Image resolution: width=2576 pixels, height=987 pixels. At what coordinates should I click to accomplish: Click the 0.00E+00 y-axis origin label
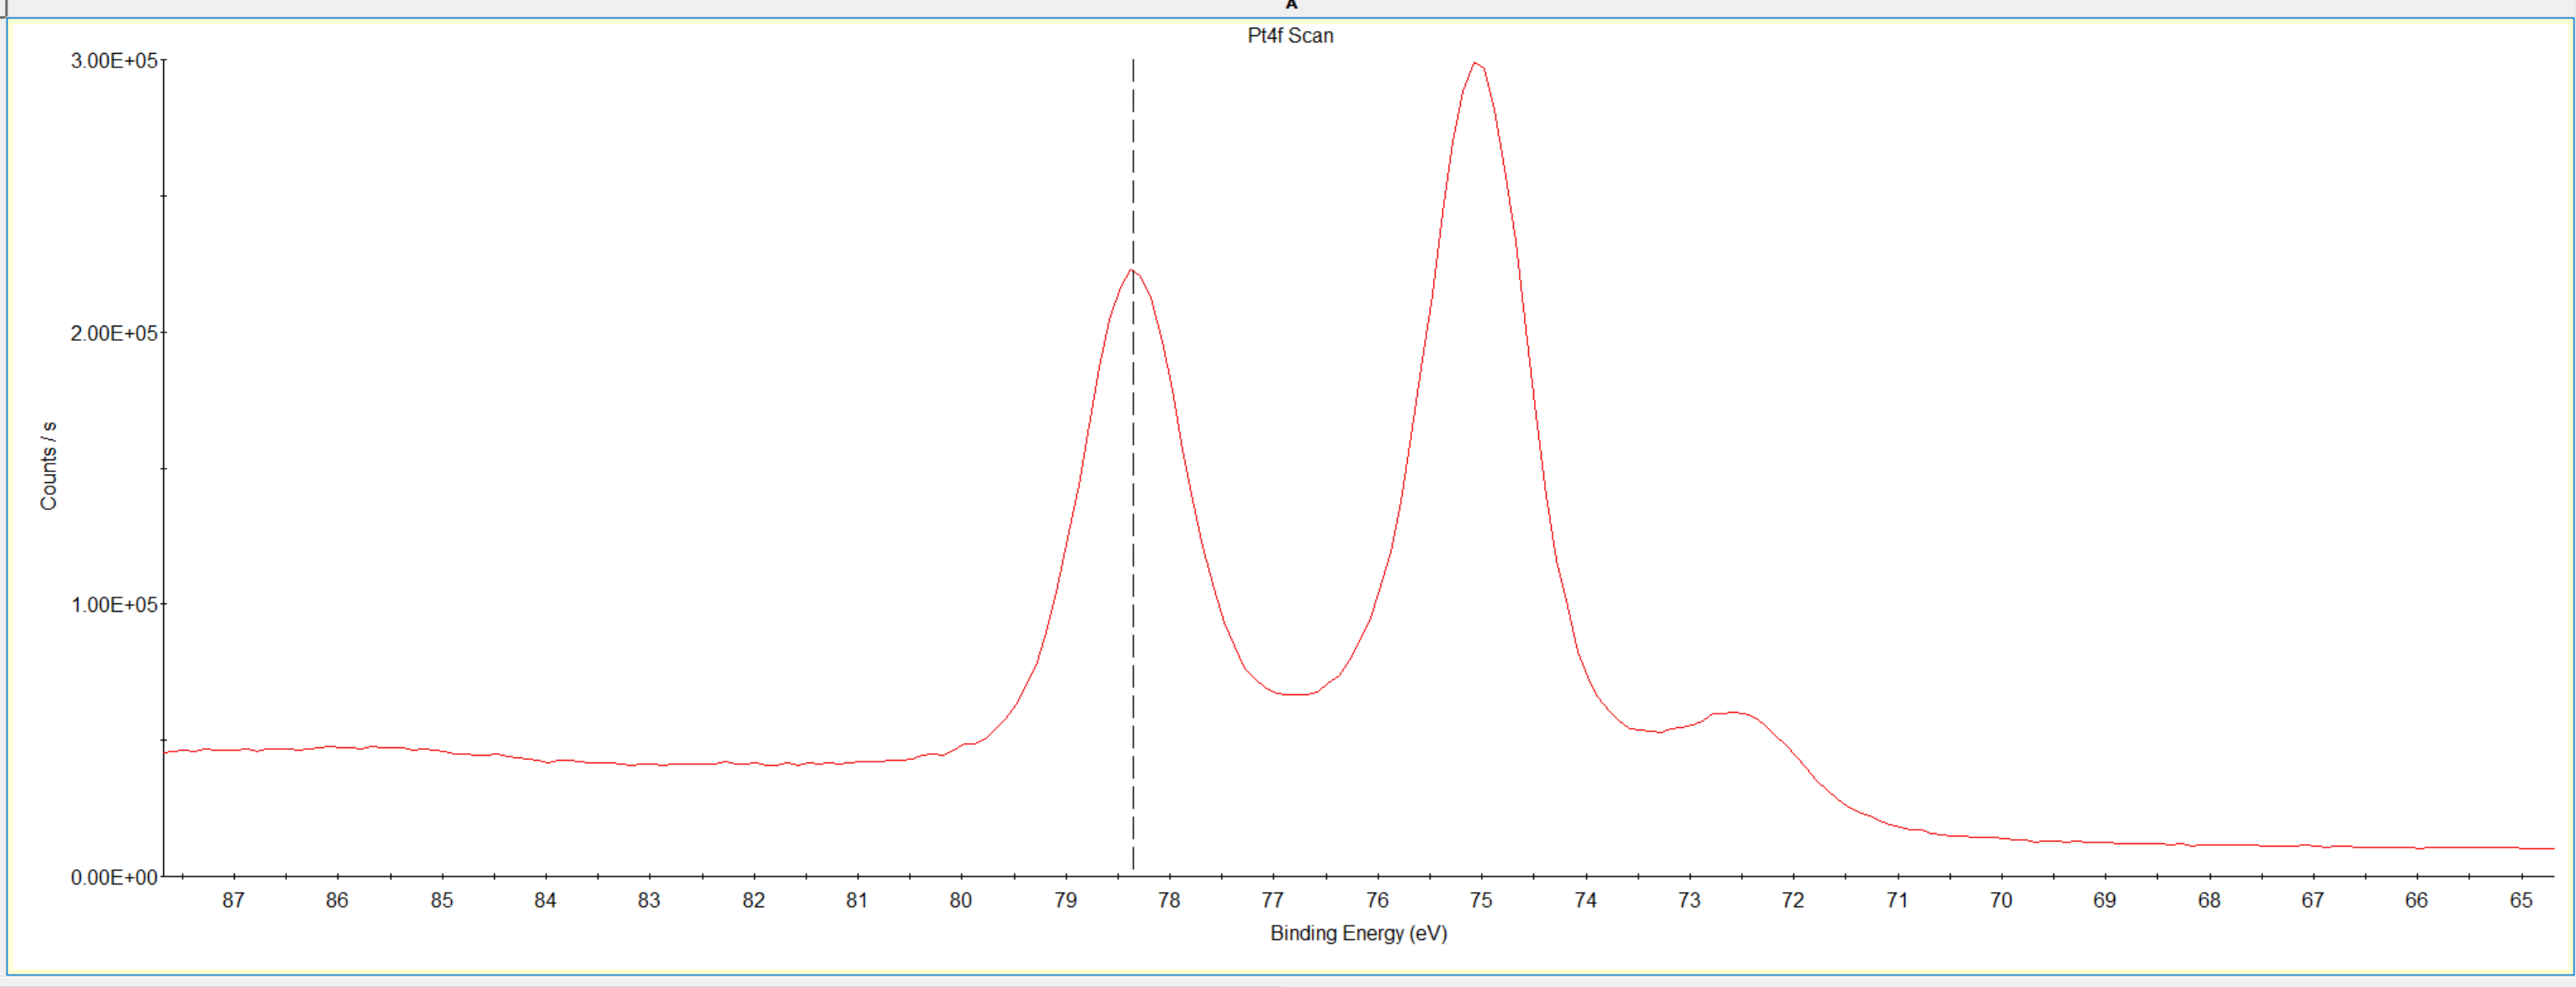coord(114,877)
